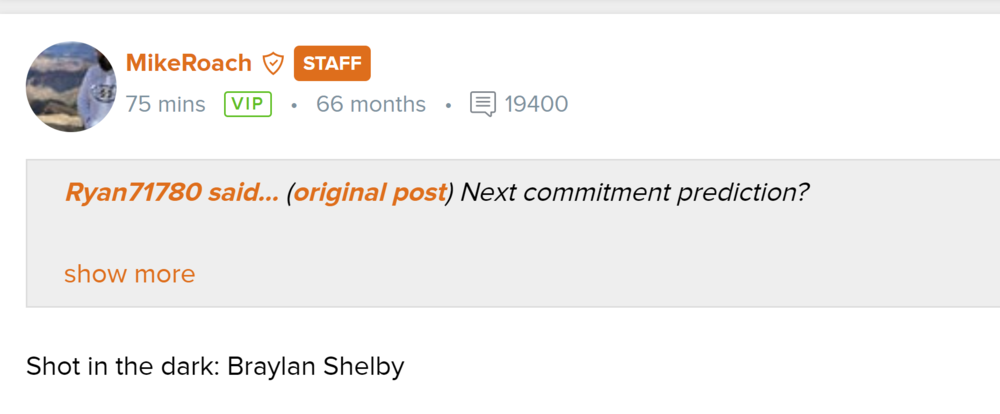Image resolution: width=1000 pixels, height=414 pixels.
Task: Click the gray divider bar above the post
Action: (500, 5)
